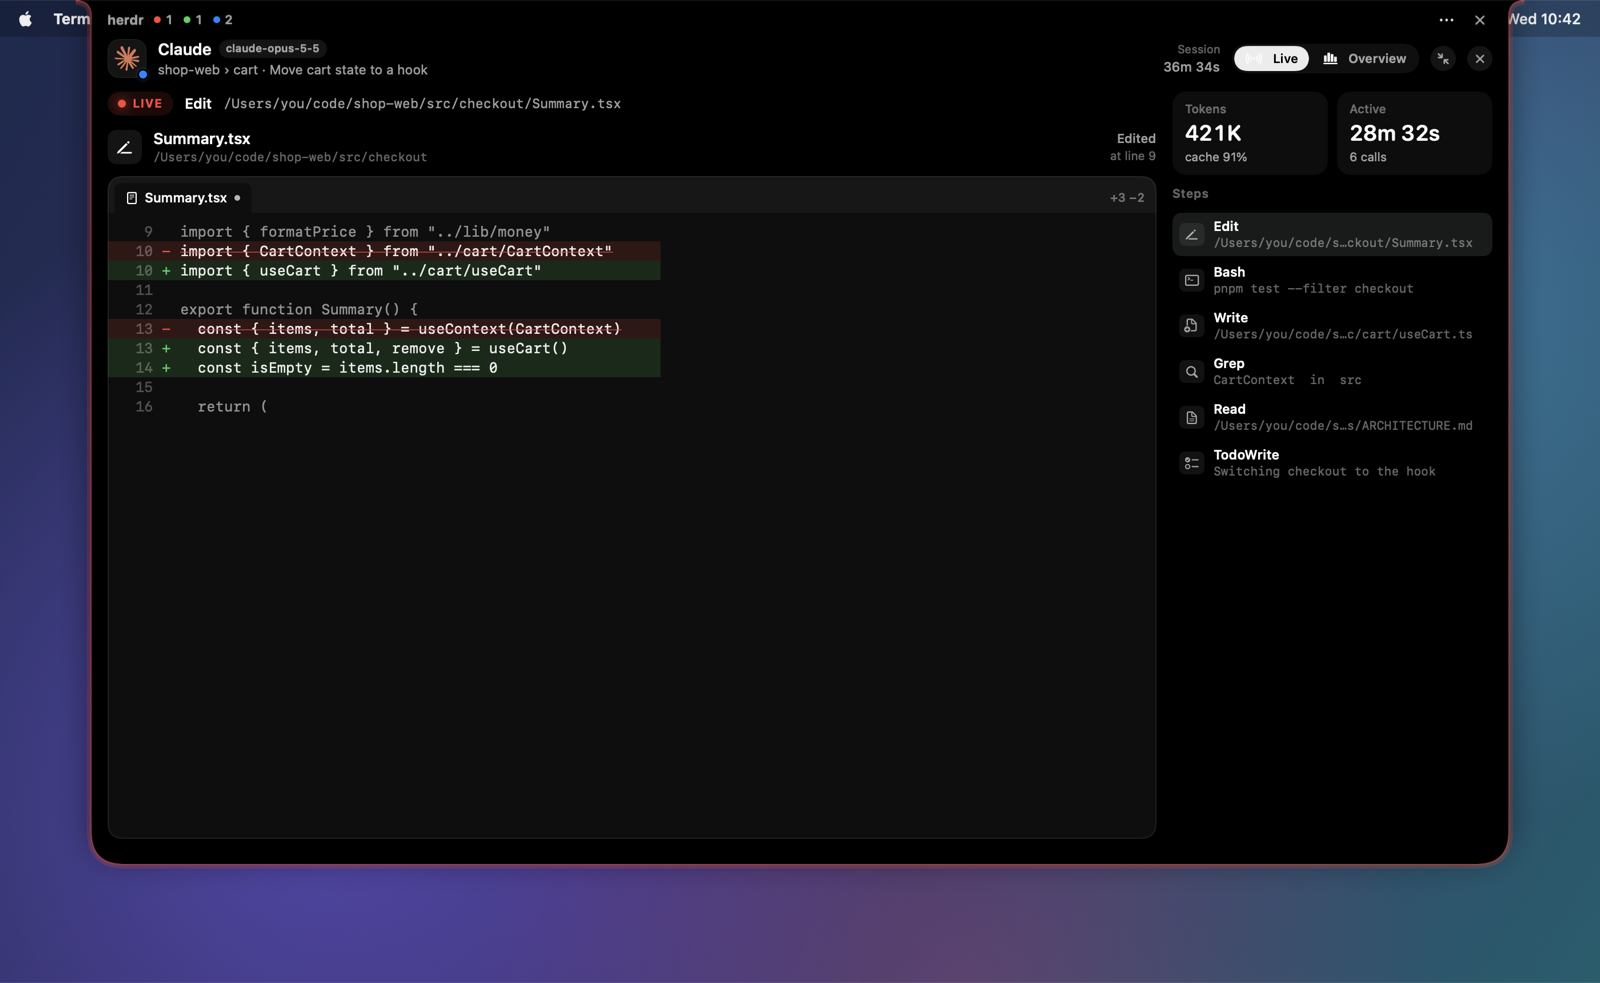This screenshot has width=1600, height=983.
Task: Click added line importing useCart
Action: tap(384, 271)
